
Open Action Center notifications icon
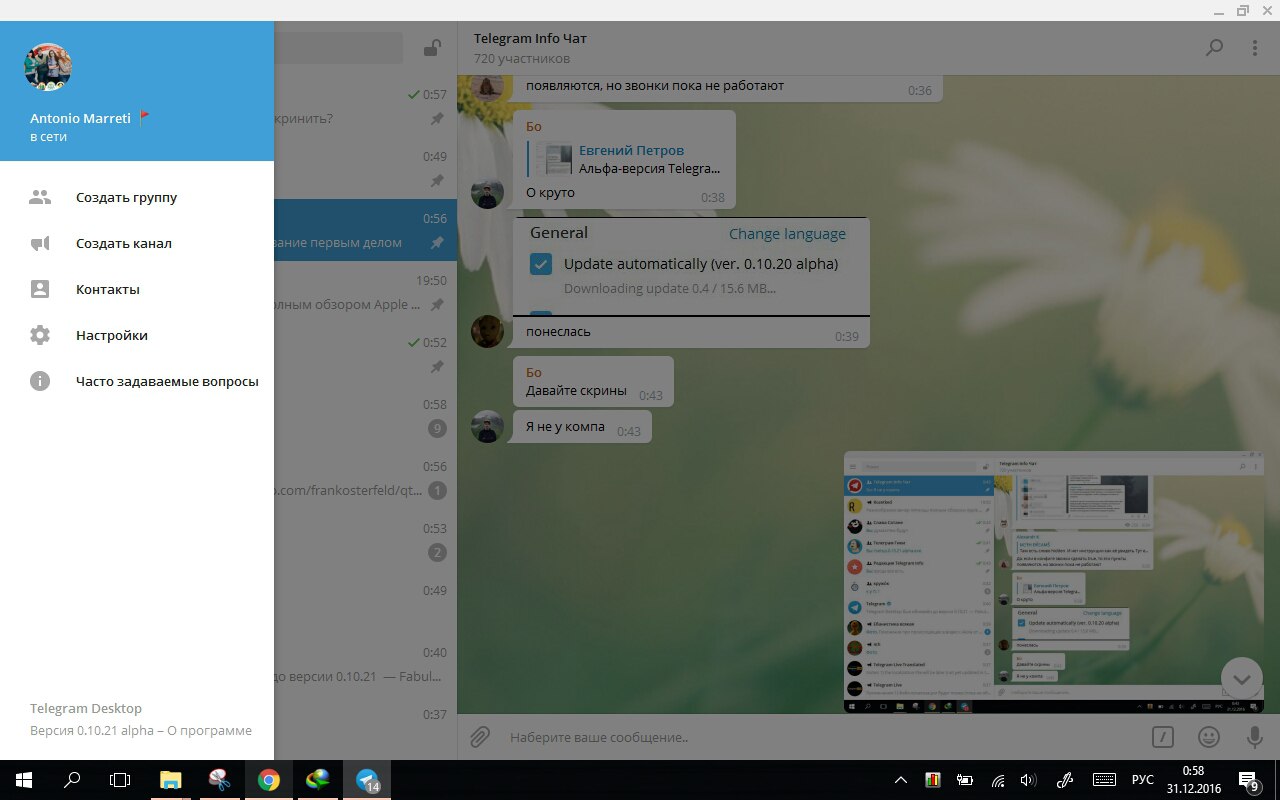[x=1250, y=780]
